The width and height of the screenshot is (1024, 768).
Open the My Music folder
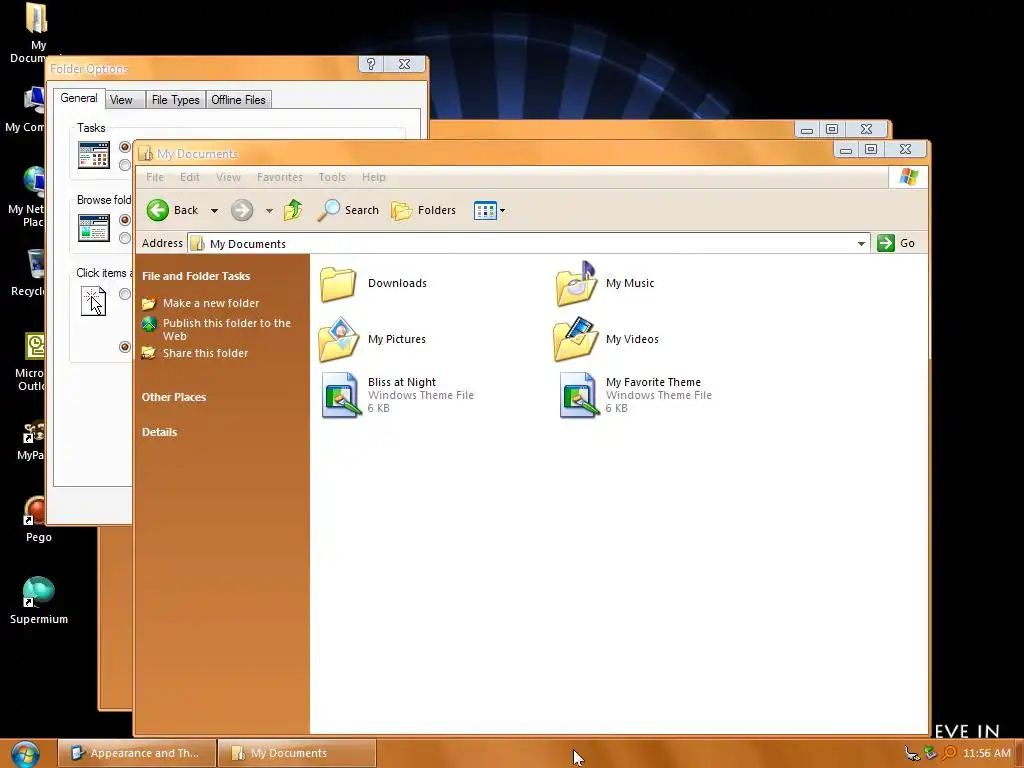(x=604, y=283)
